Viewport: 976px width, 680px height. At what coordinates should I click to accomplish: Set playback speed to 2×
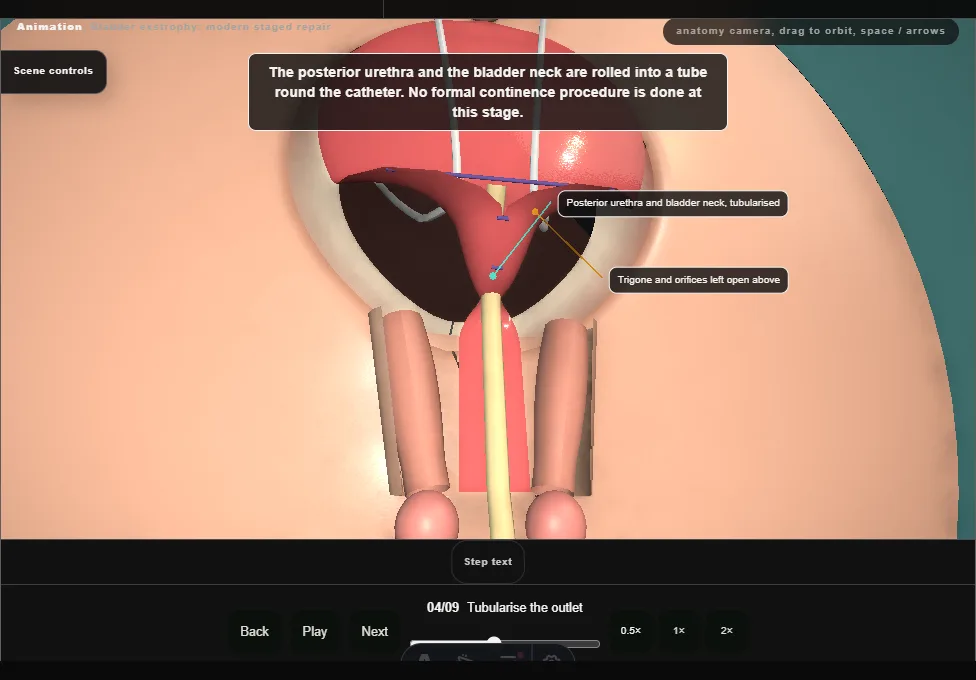point(726,631)
